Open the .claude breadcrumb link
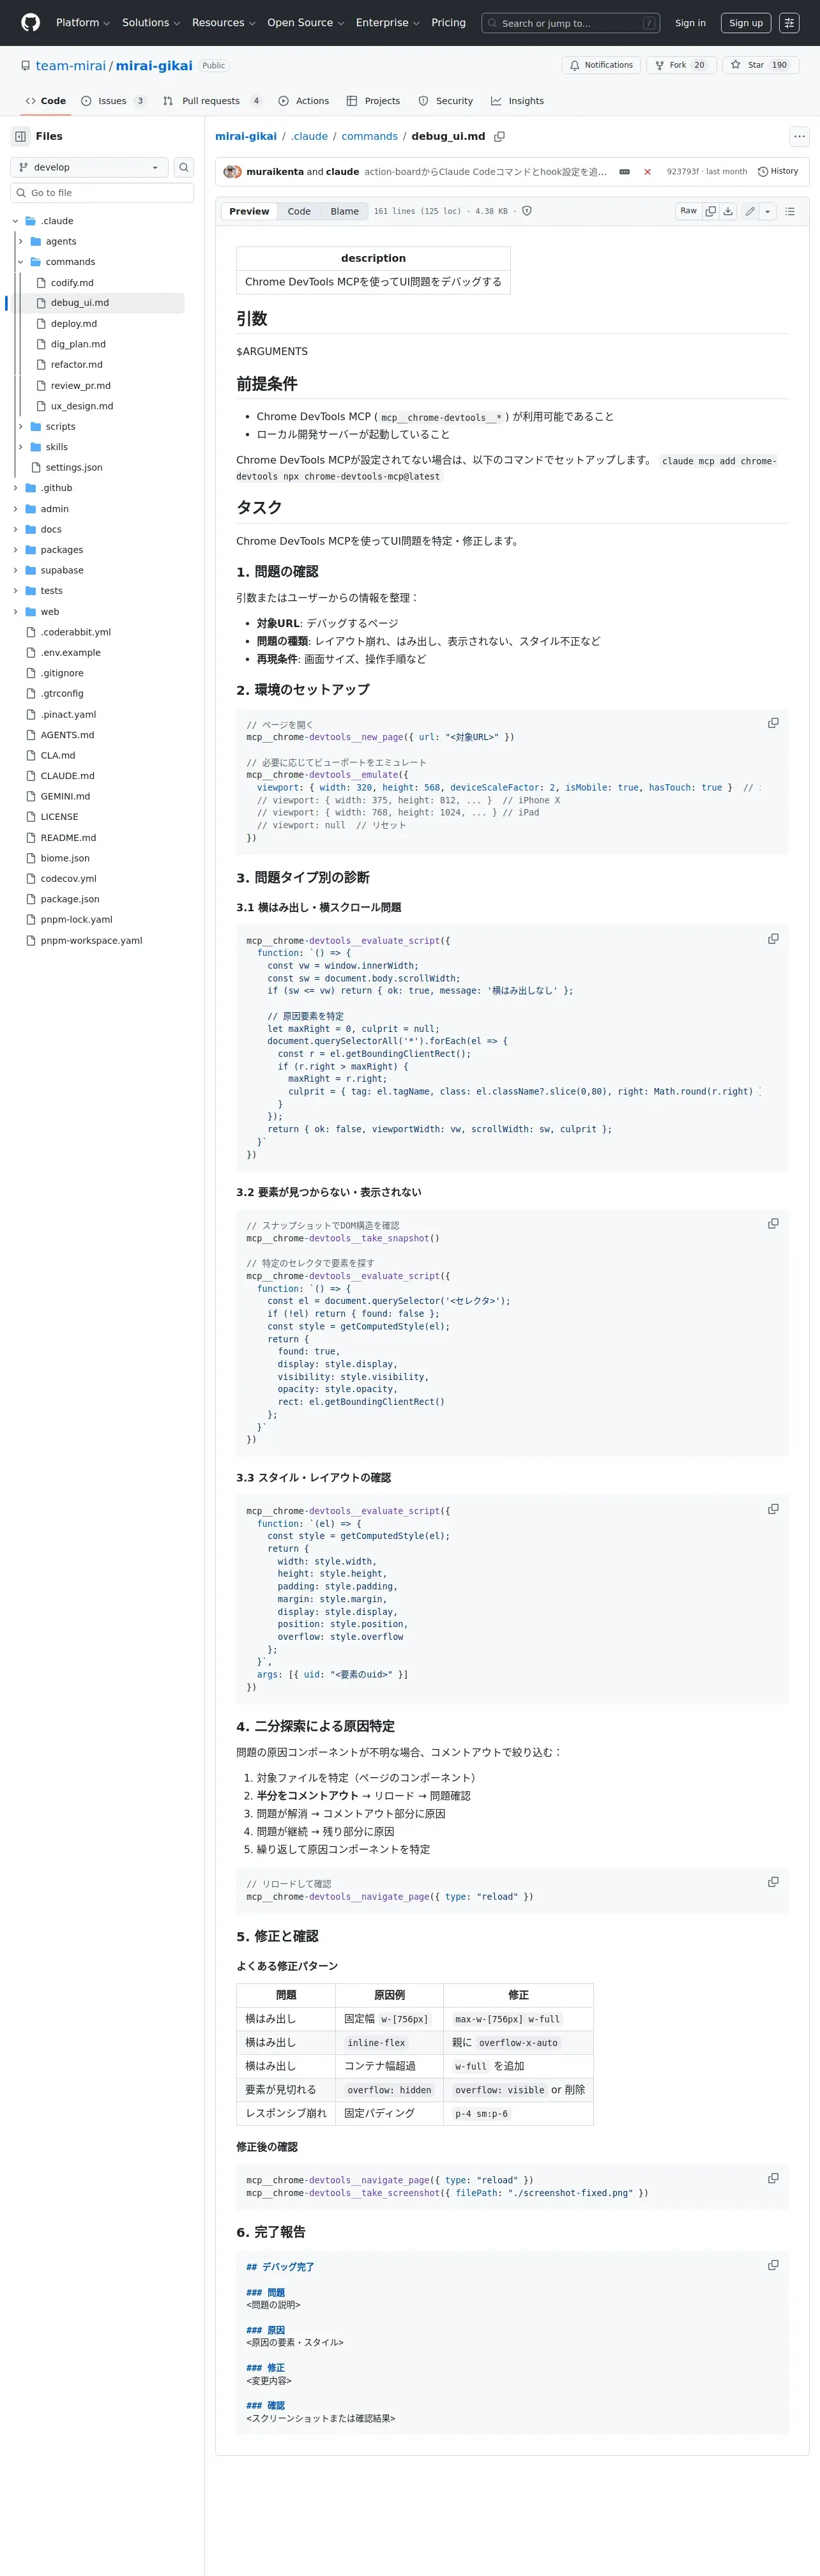 click(x=310, y=136)
